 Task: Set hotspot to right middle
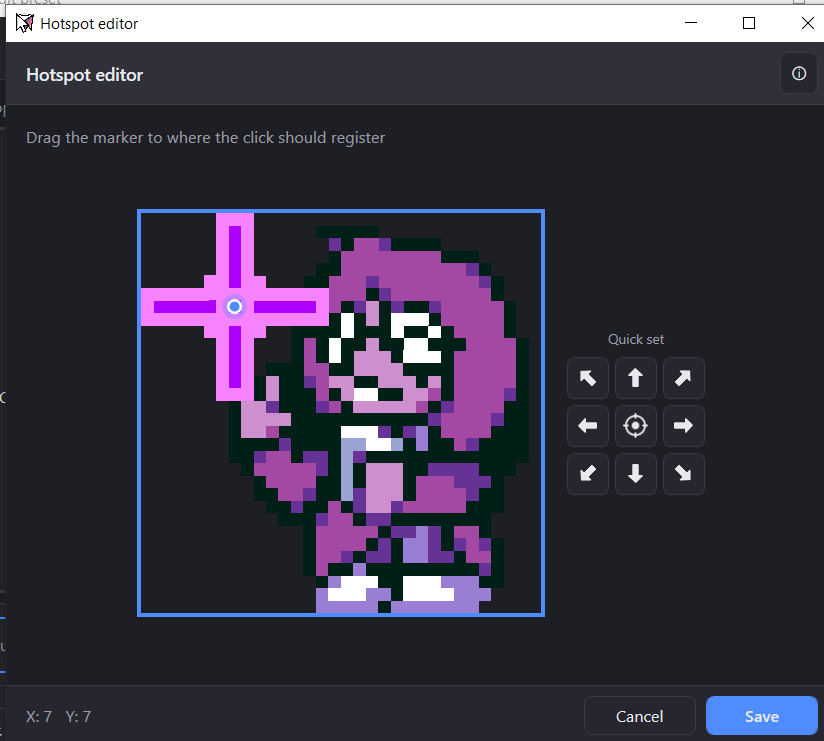tap(683, 426)
